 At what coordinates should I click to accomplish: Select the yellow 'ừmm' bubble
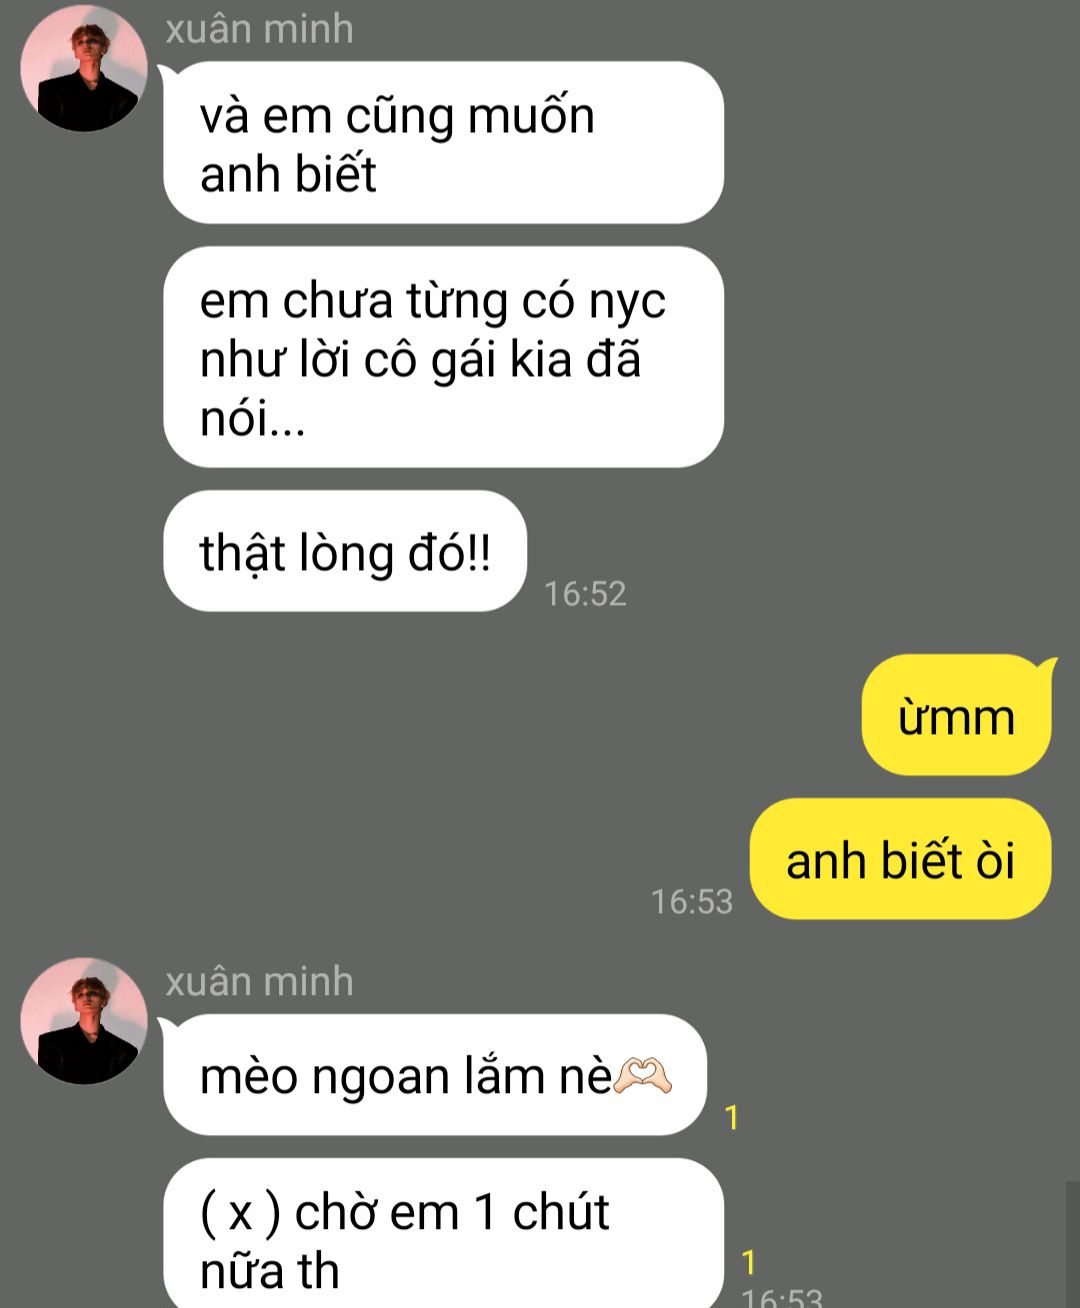coord(957,716)
